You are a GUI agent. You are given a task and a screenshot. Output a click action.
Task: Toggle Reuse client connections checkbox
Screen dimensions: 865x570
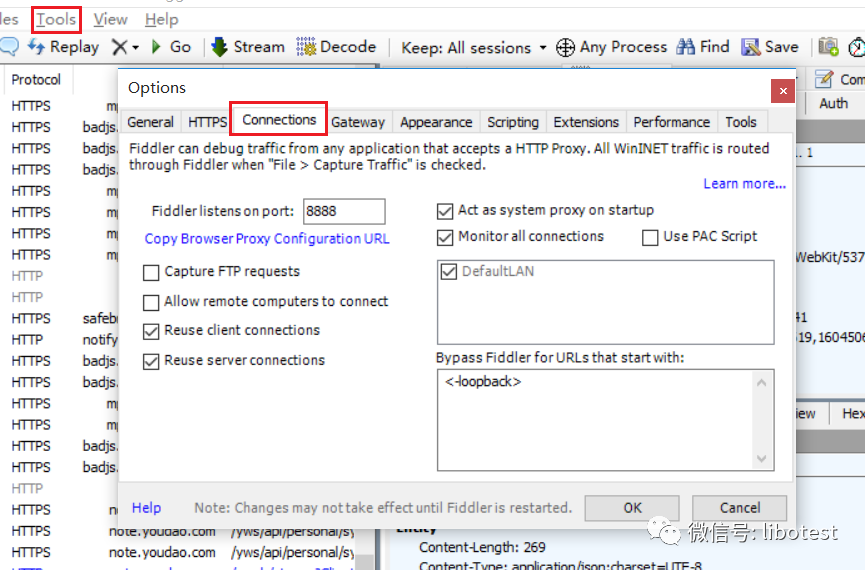click(151, 331)
